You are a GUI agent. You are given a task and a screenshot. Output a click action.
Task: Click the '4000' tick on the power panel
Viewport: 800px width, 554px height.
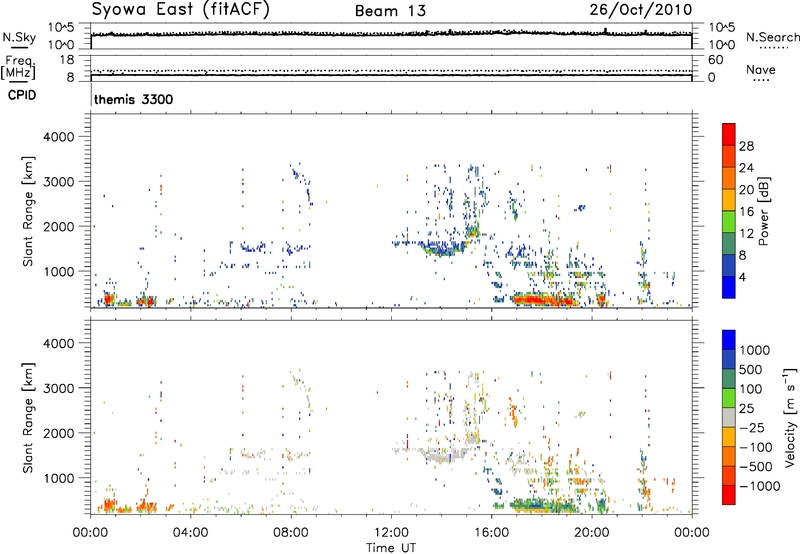pyautogui.click(x=58, y=137)
